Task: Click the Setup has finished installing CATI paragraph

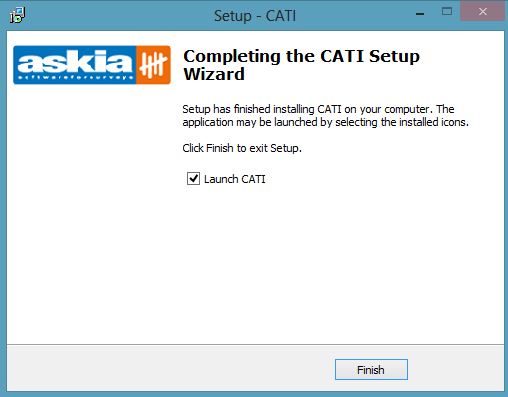Action: (325, 115)
